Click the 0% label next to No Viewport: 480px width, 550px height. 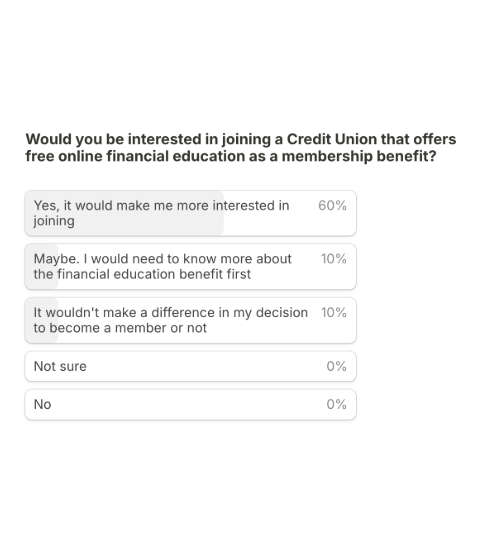(x=336, y=404)
